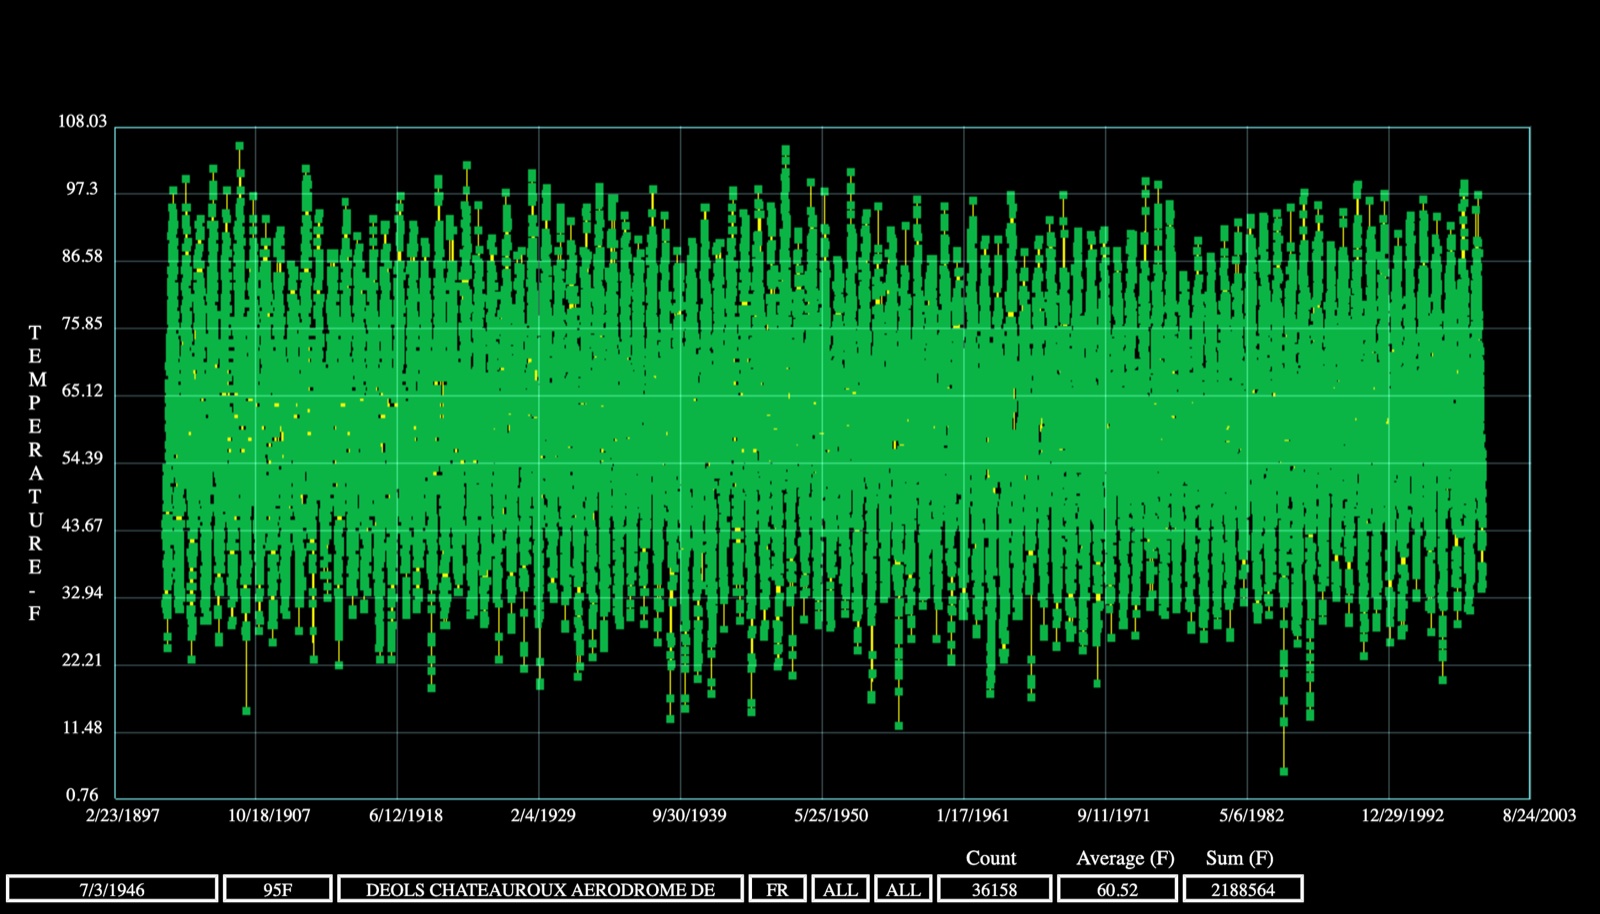Click the y-axis value 108.03
Screen dimensions: 1600x914
pyautogui.click(x=82, y=121)
